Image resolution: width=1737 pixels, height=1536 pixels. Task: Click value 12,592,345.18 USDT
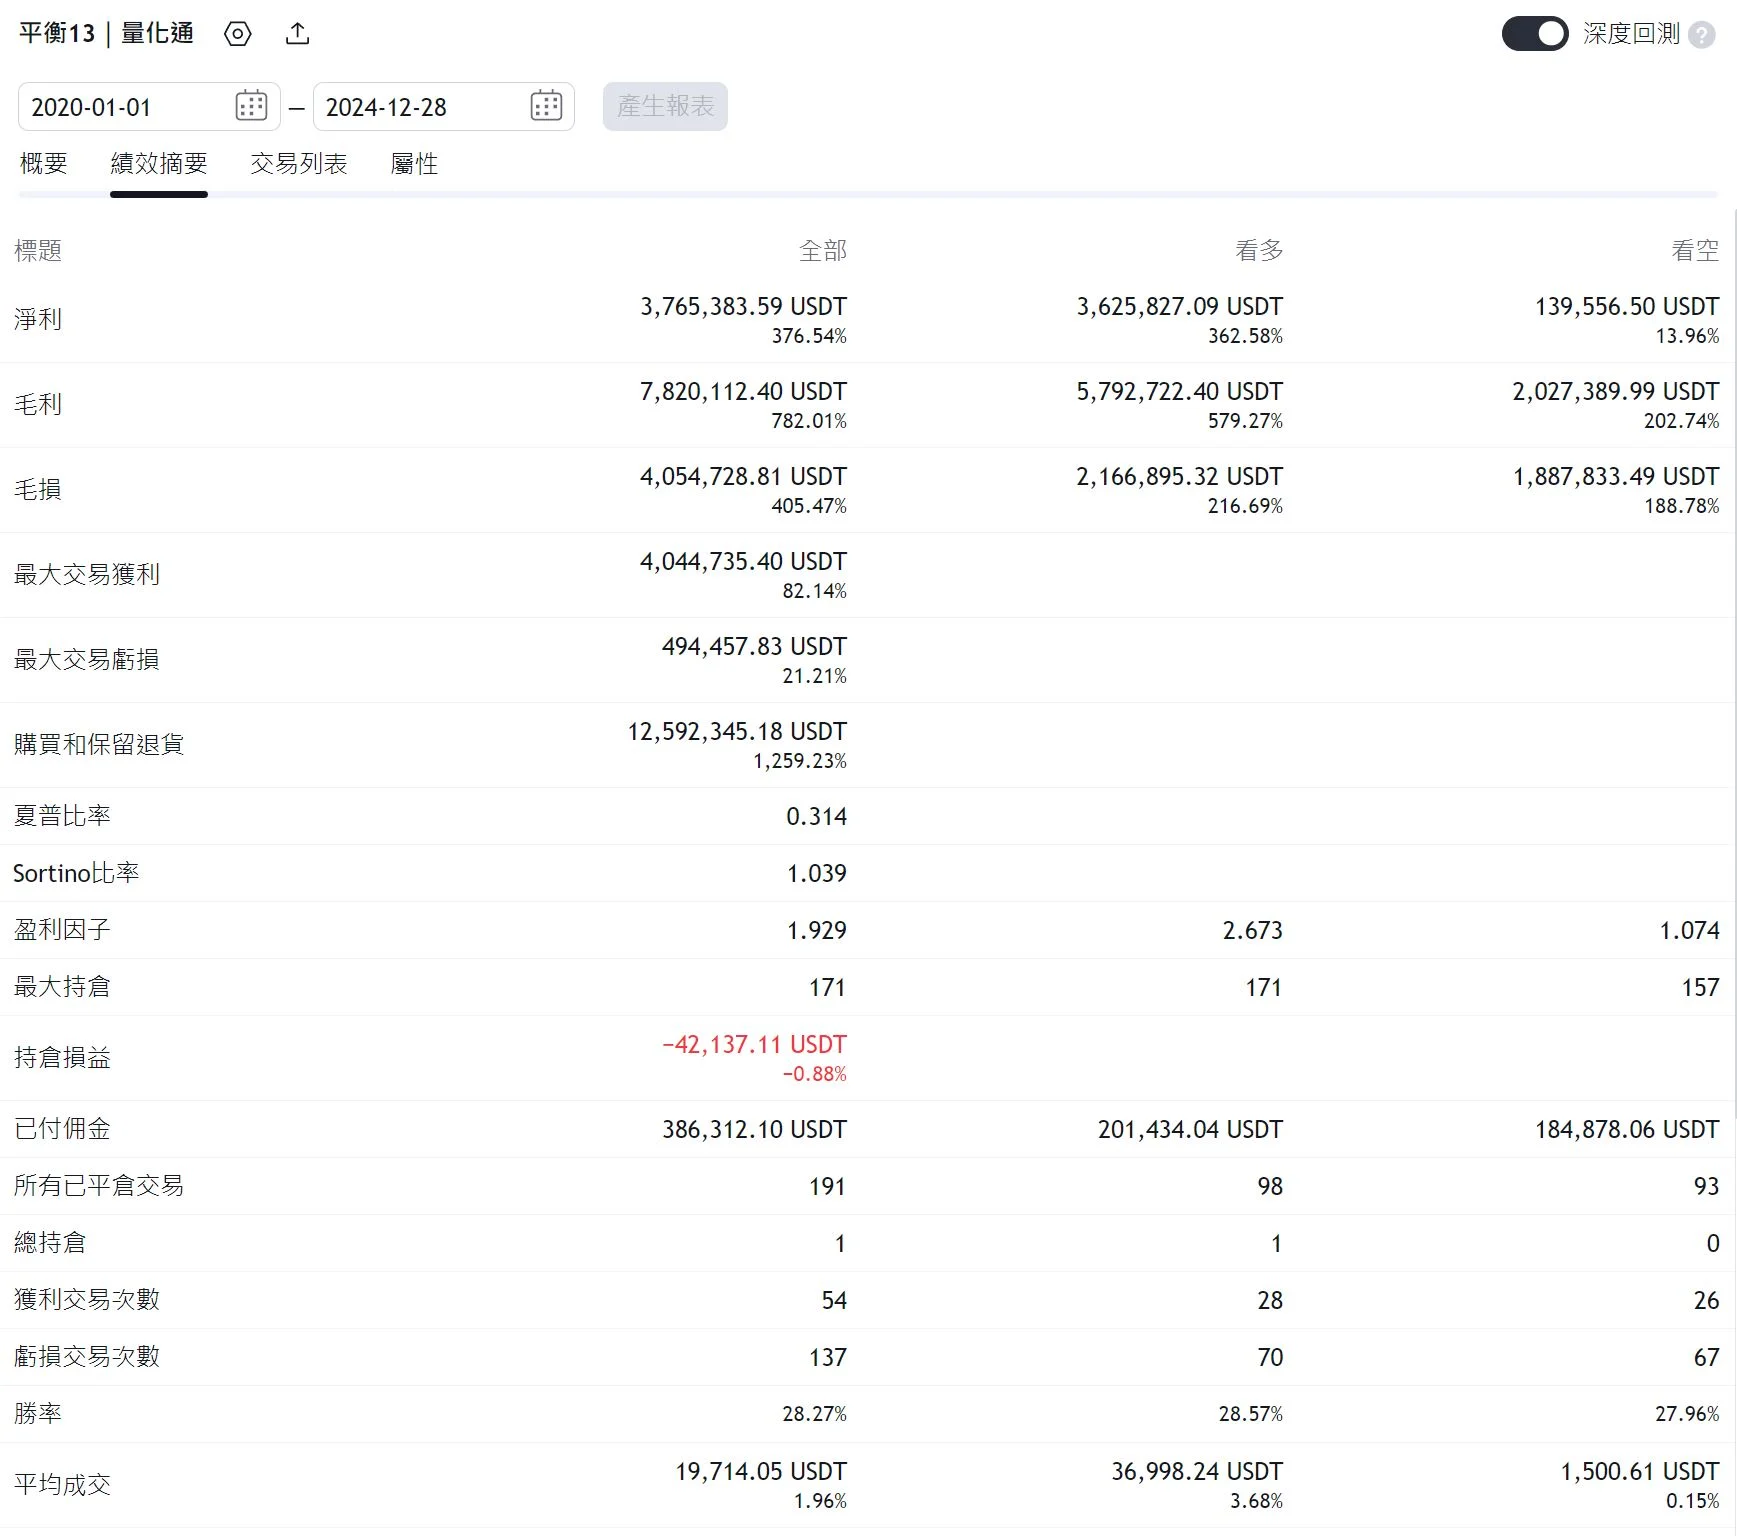737,732
